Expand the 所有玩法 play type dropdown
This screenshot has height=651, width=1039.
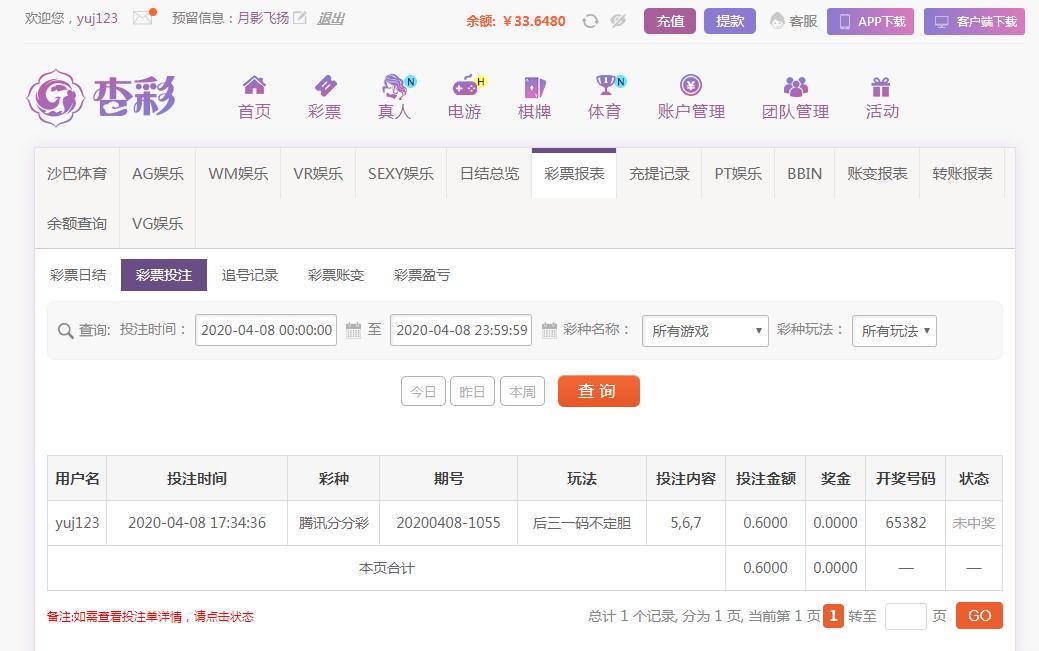coord(894,331)
